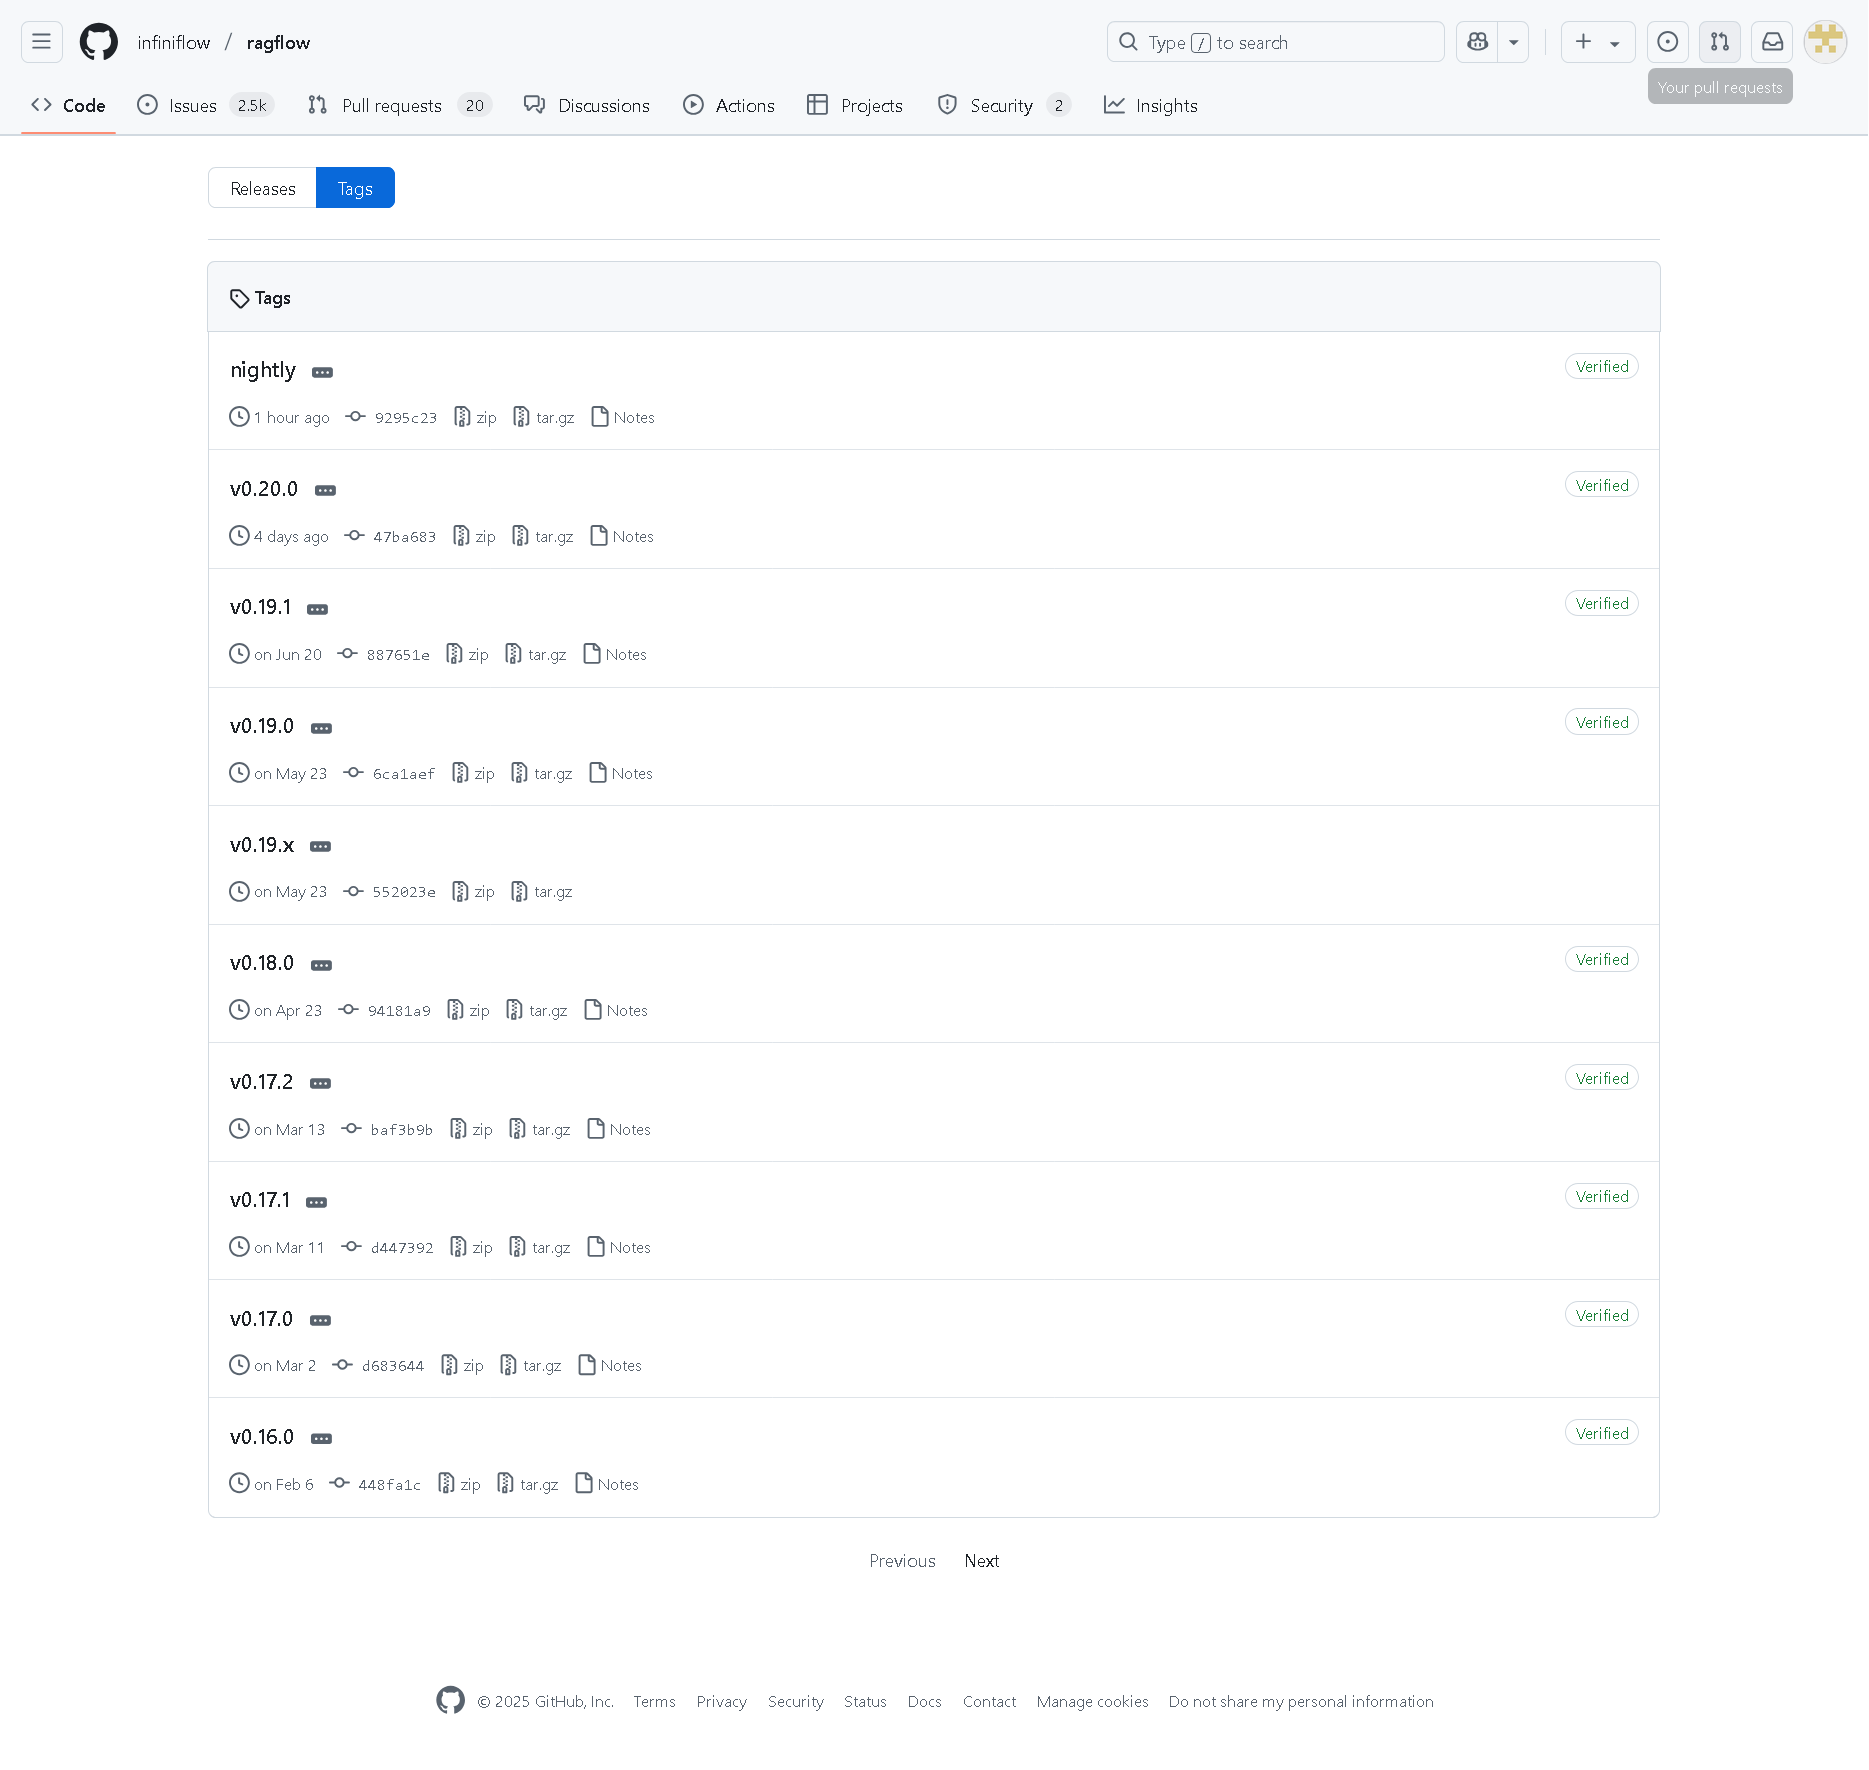Open your pull requests icon
This screenshot has height=1770, width=1869.
tap(1719, 42)
